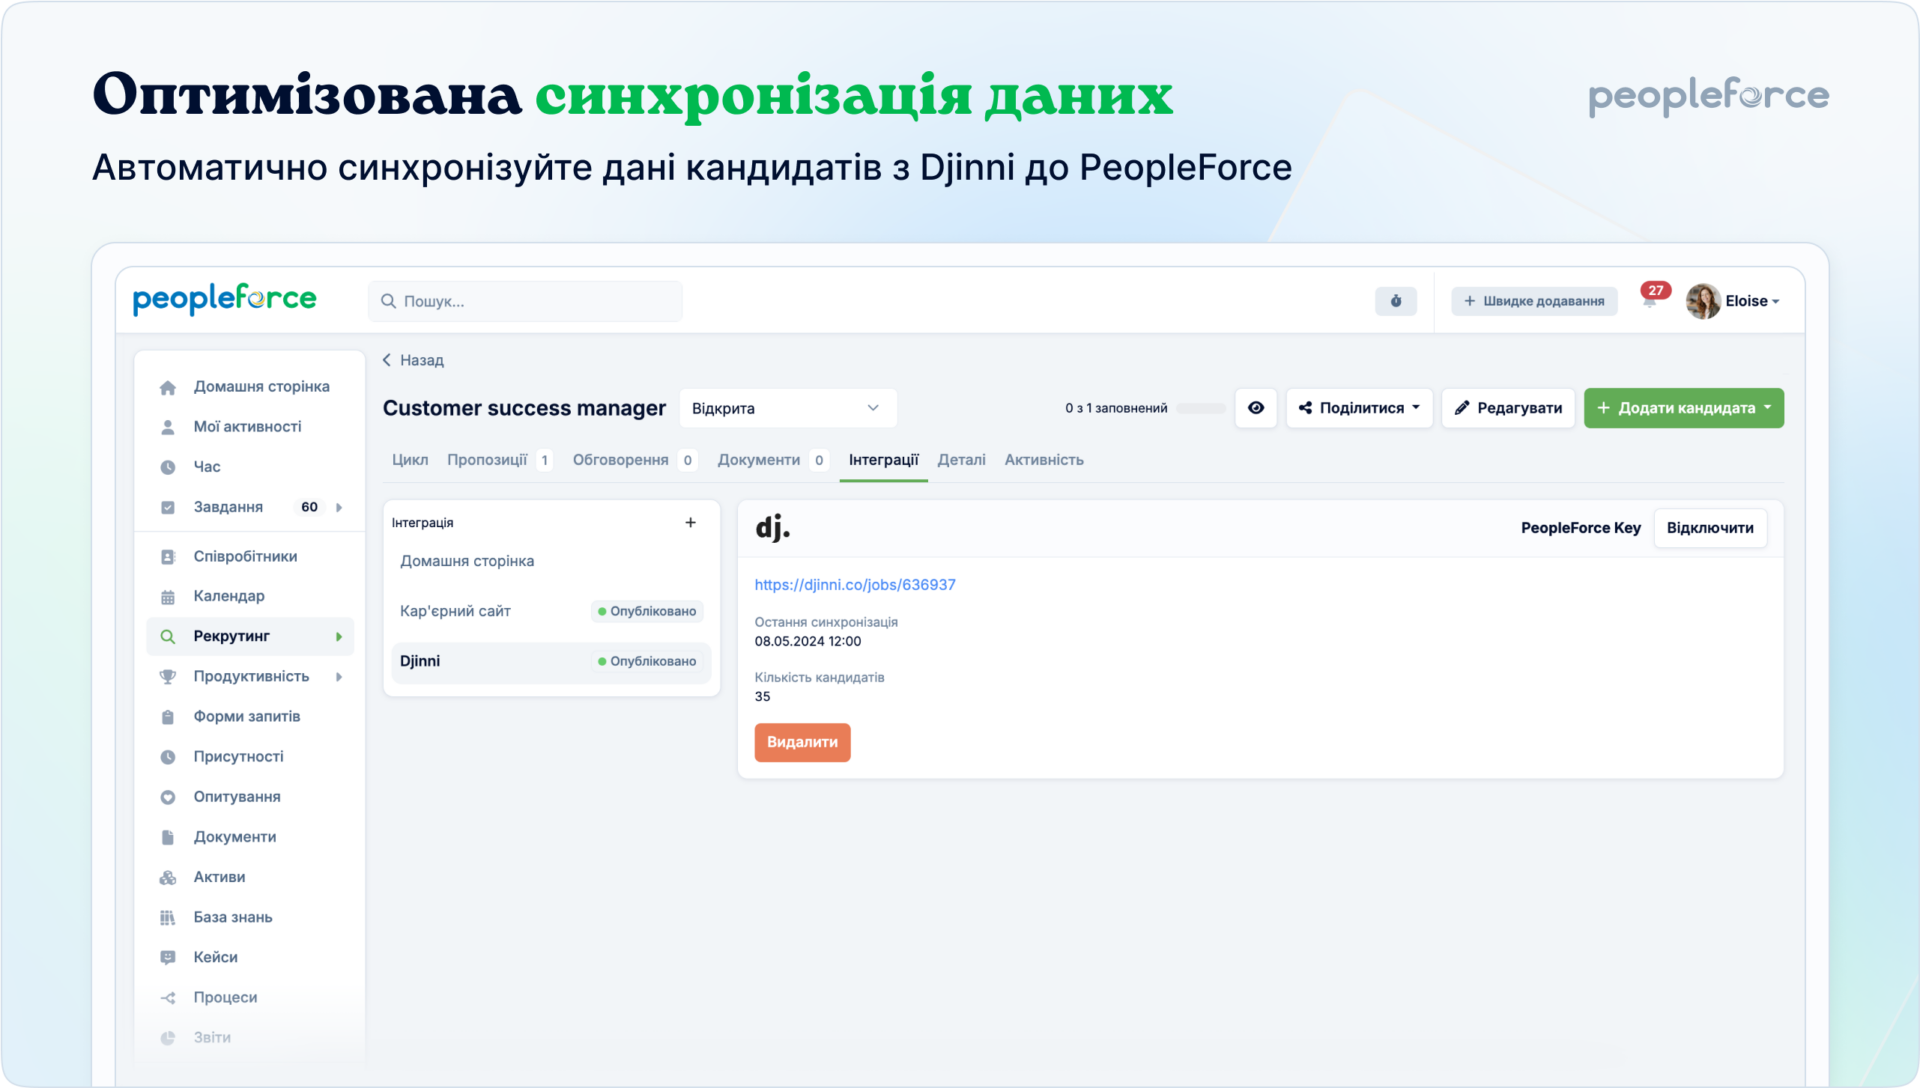Viewport: 1920px width, 1088px height.
Task: Click the Час clock sidebar icon
Action: (168, 467)
